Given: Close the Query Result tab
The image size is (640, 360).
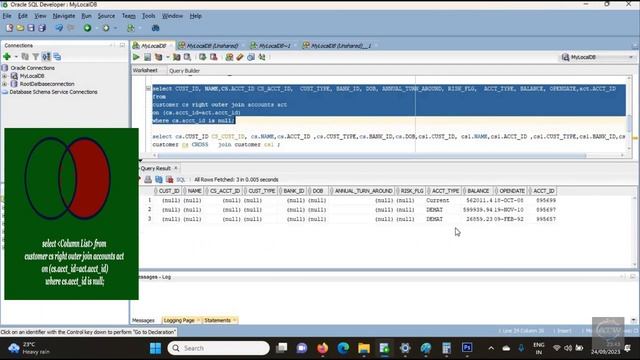Looking at the screenshot, I should pyautogui.click(x=176, y=168).
